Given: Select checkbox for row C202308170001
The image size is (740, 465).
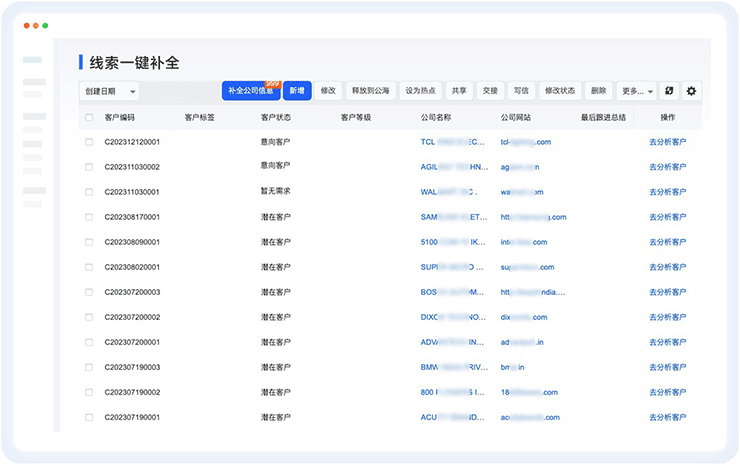Looking at the screenshot, I should point(89,217).
